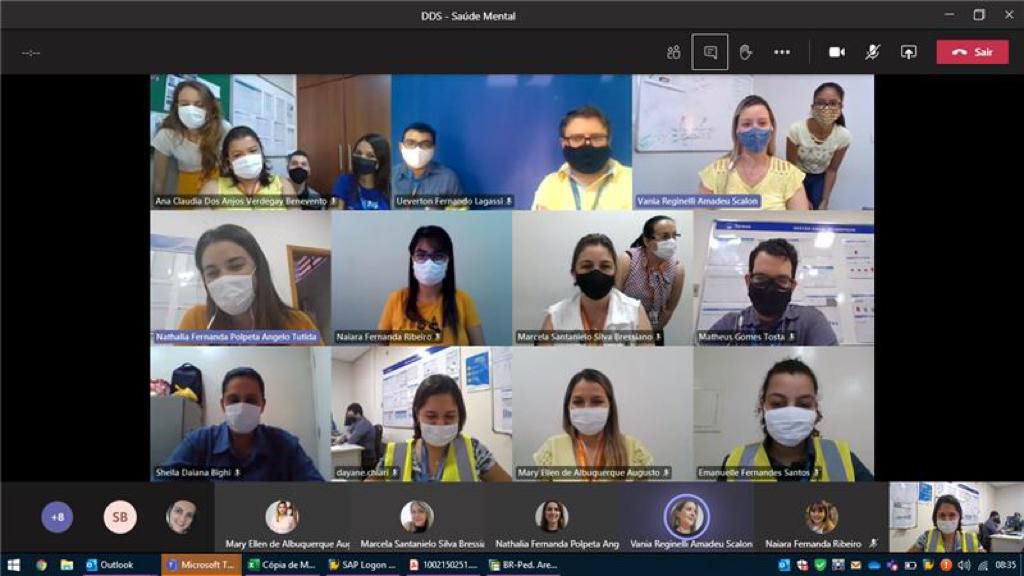1024x576 pixels.
Task: Open the more actions ellipsis menu
Action: pos(782,52)
